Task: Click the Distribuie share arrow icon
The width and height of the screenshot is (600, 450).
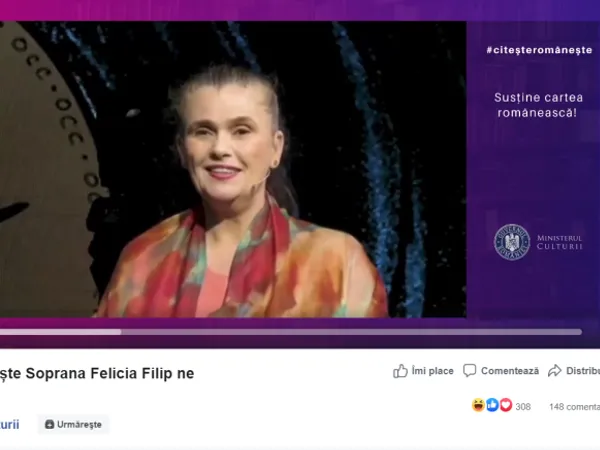Action: 554,371
